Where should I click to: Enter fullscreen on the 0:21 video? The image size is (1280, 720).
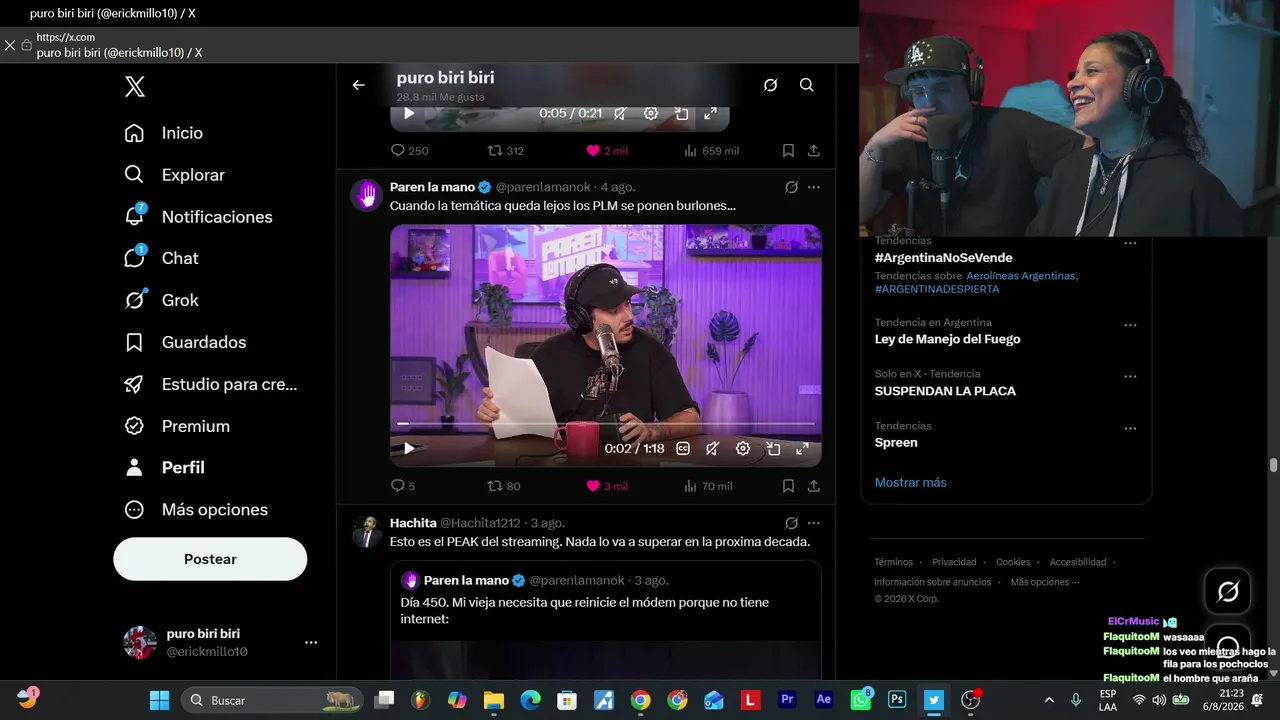click(x=710, y=114)
